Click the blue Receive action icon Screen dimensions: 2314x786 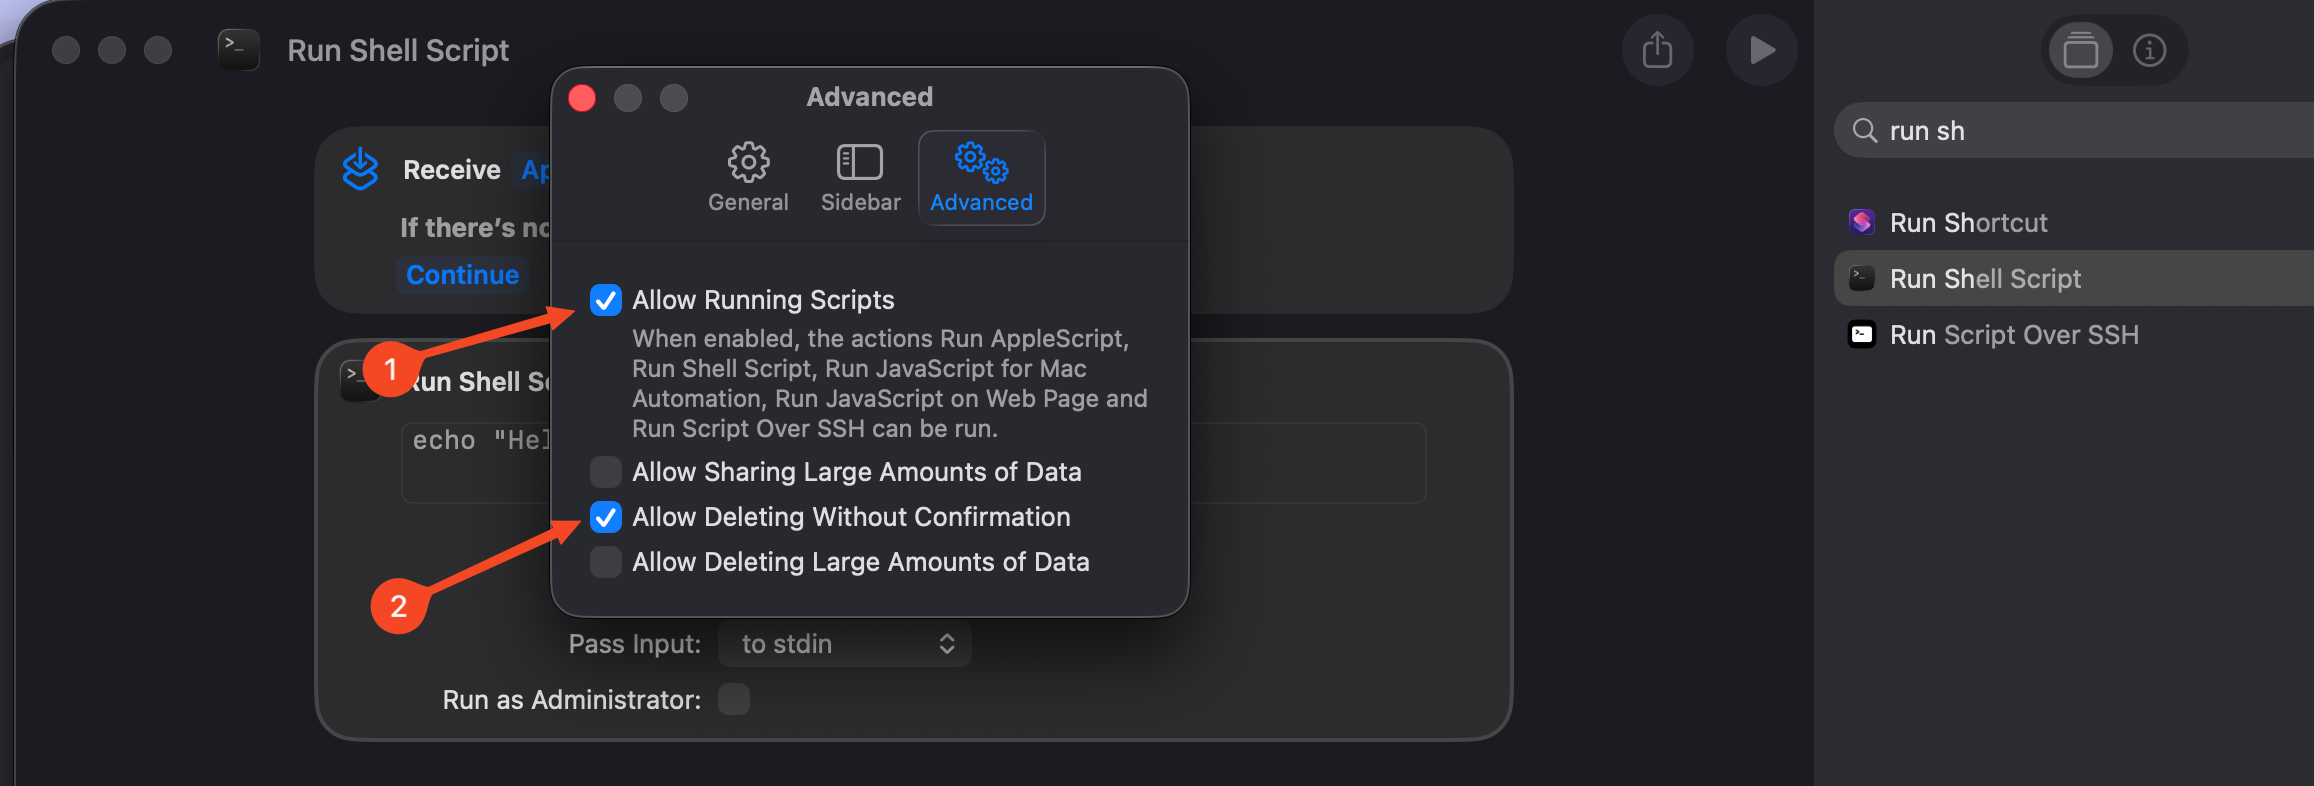[360, 168]
